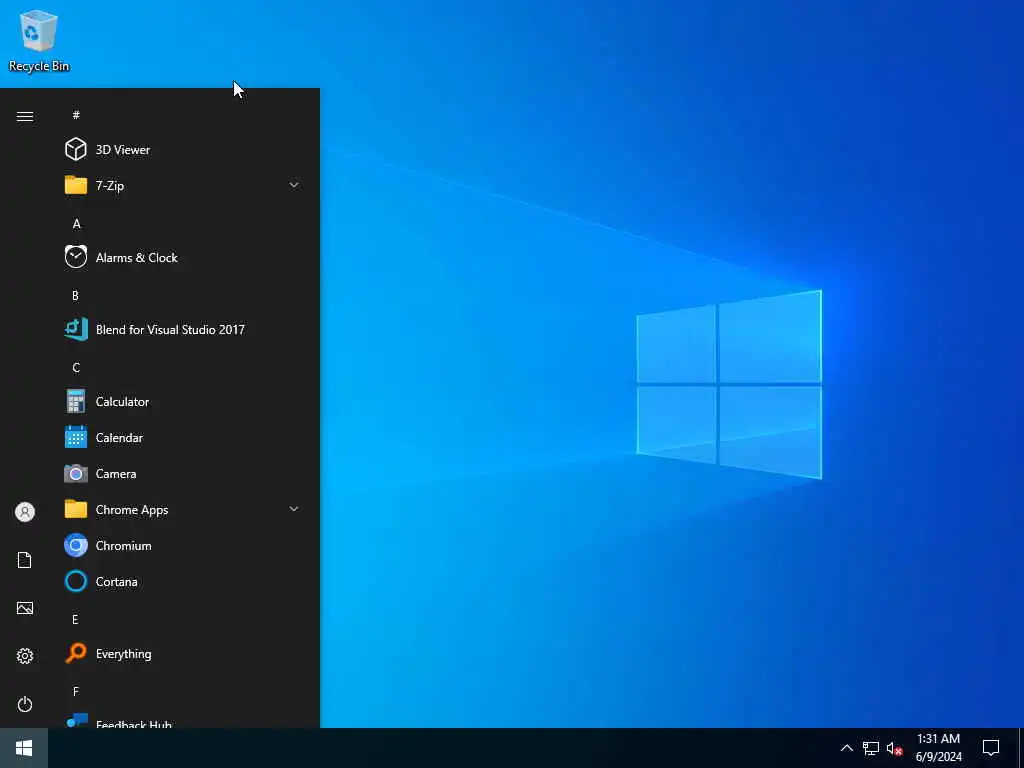This screenshot has width=1024, height=768.
Task: Open the Feedback Hub app
Action: coord(182,720)
